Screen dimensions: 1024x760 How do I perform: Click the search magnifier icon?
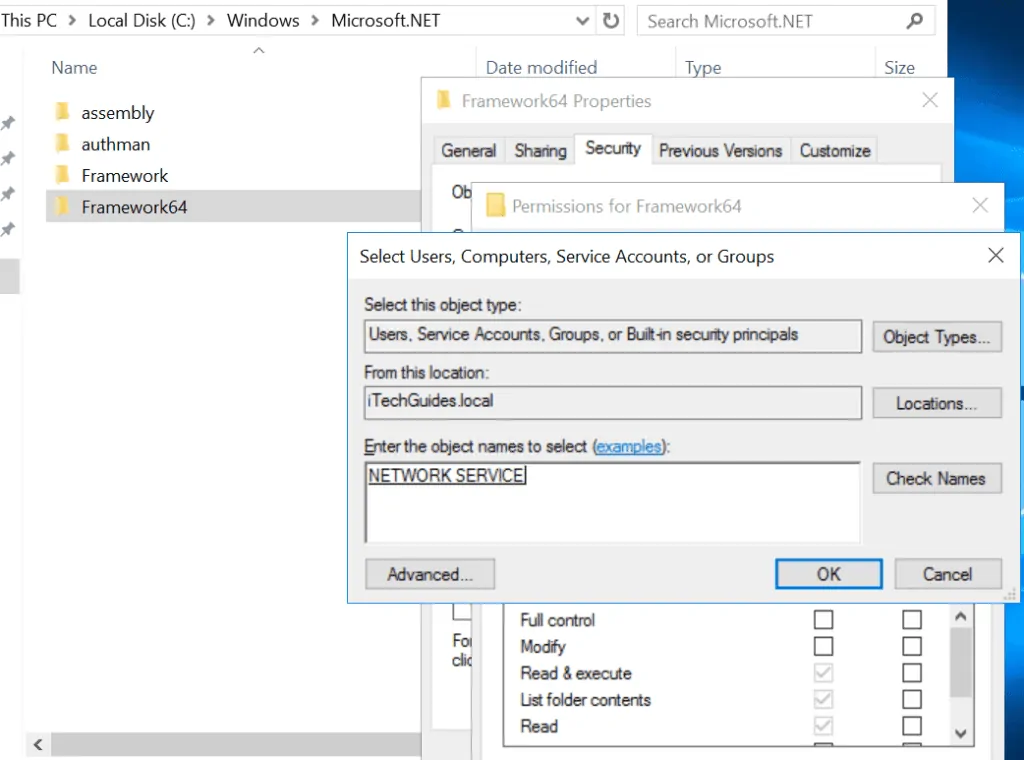point(915,21)
